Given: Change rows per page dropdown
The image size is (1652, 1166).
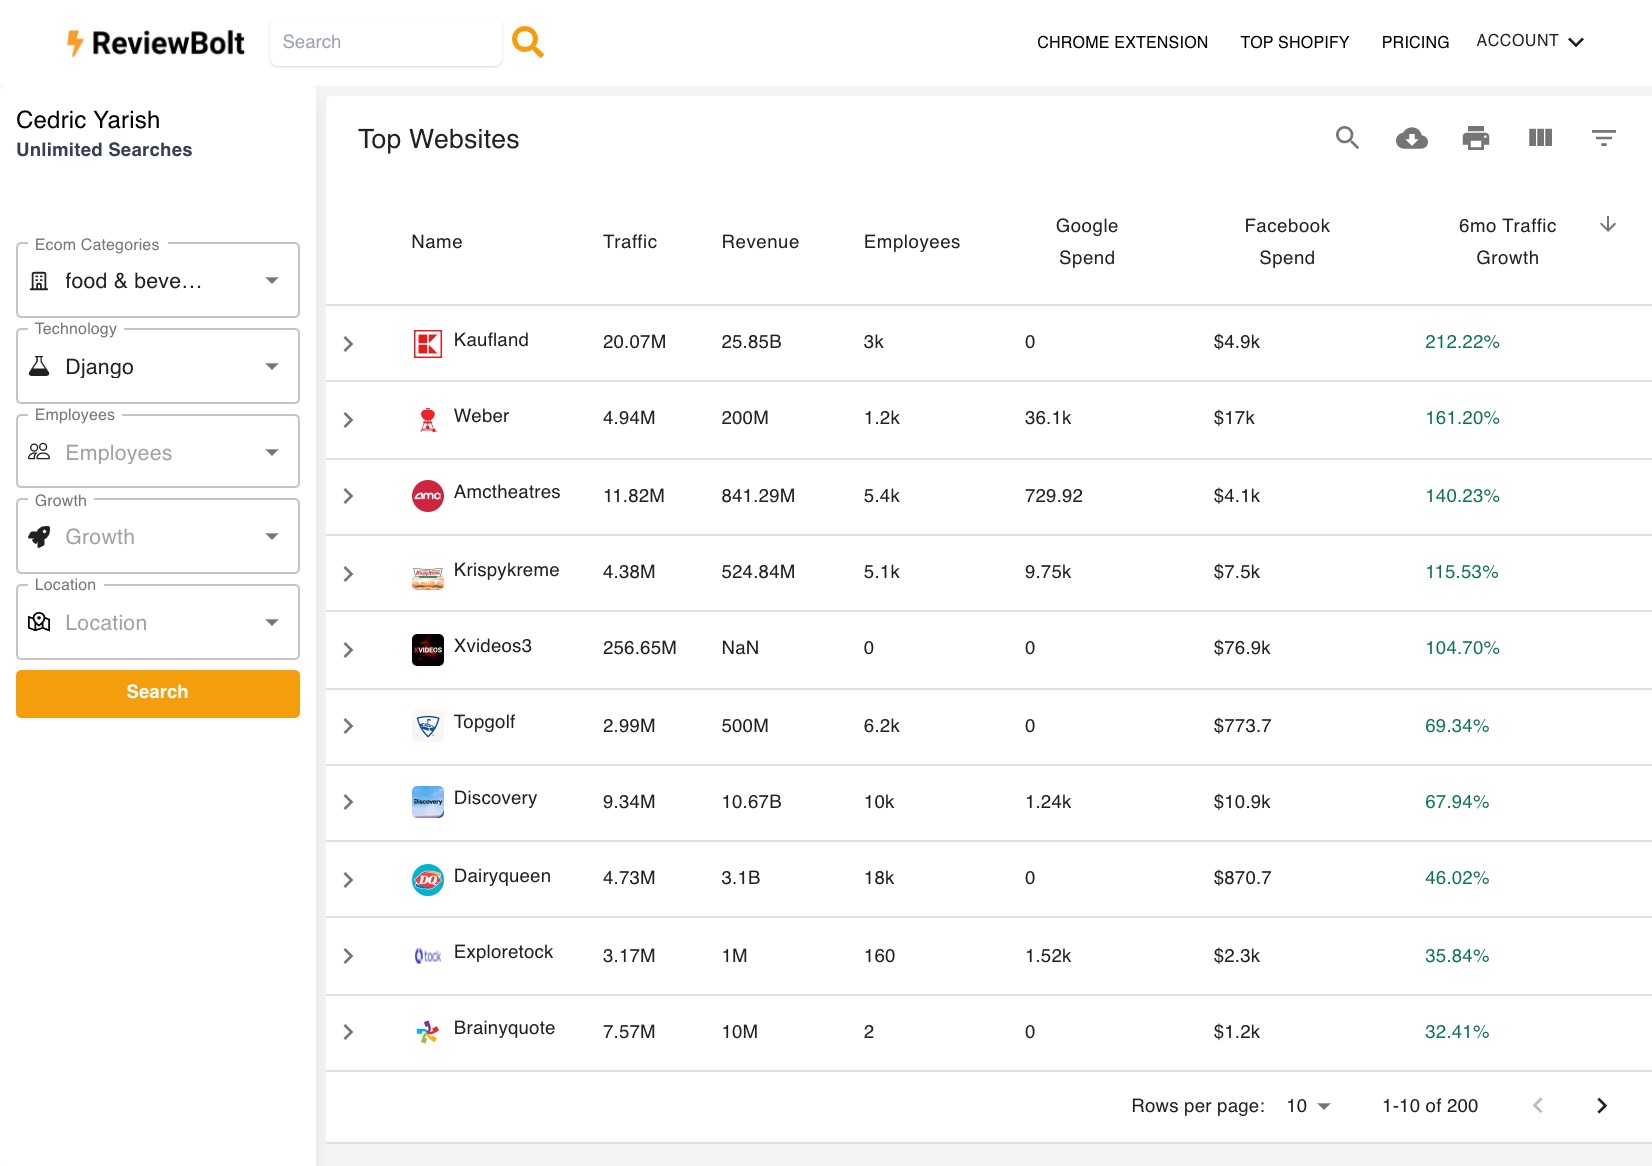Looking at the screenshot, I should tap(1308, 1105).
